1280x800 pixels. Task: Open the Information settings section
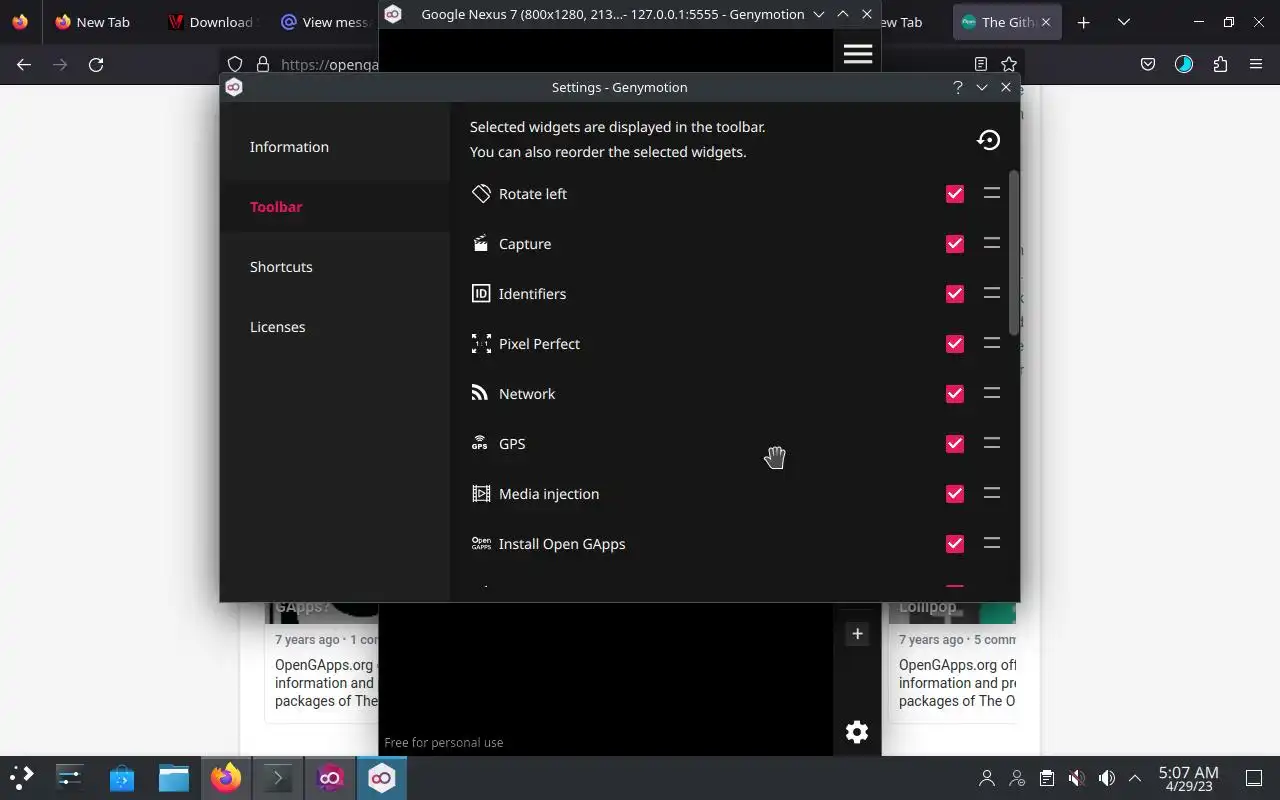(x=335, y=147)
